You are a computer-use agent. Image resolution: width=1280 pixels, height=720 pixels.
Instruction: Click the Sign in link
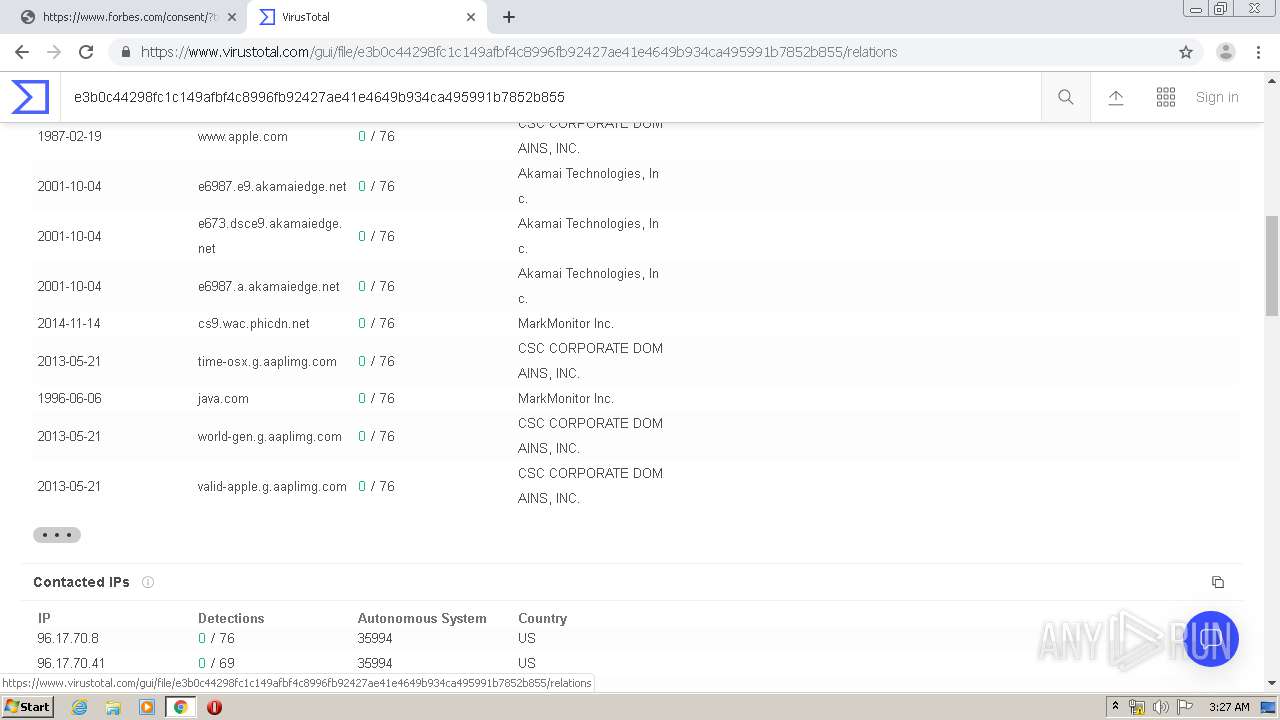point(1217,97)
